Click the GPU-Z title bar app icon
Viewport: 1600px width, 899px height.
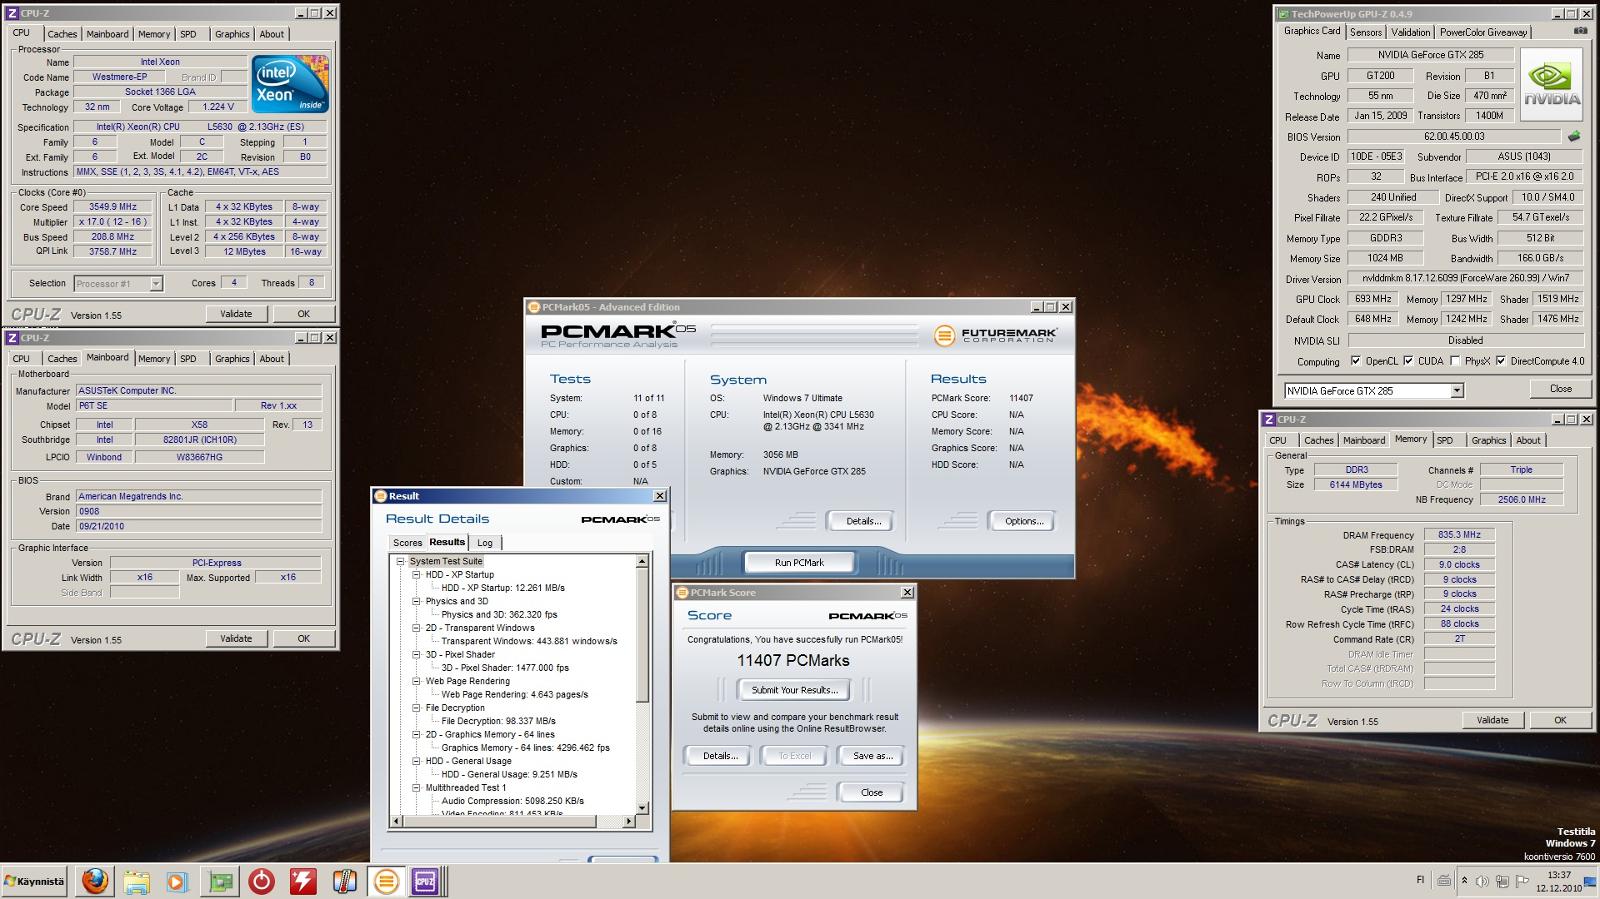tap(1282, 14)
